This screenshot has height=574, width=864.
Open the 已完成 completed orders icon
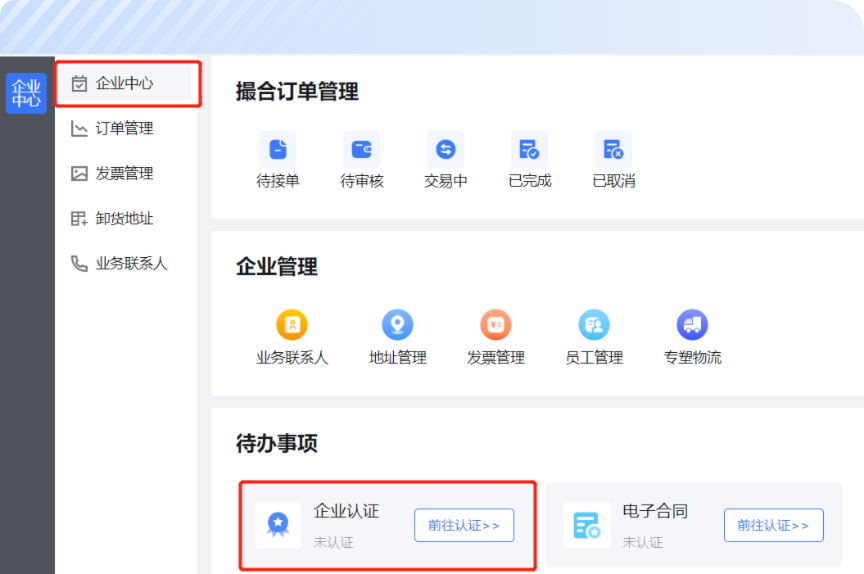coord(530,149)
